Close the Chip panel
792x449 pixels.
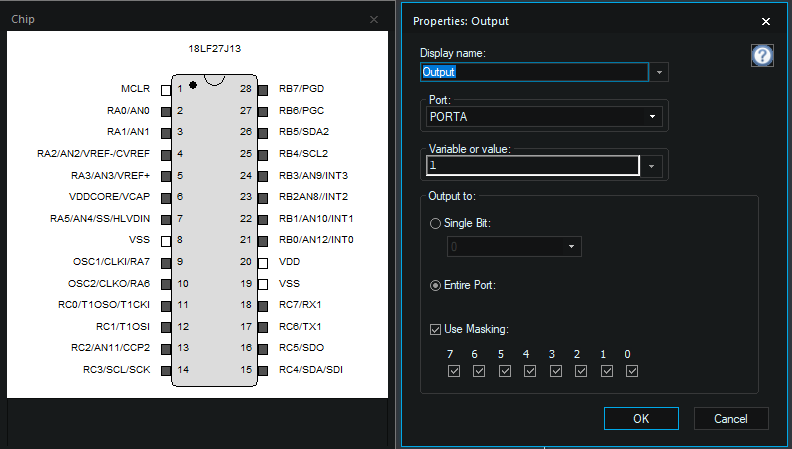point(374,20)
